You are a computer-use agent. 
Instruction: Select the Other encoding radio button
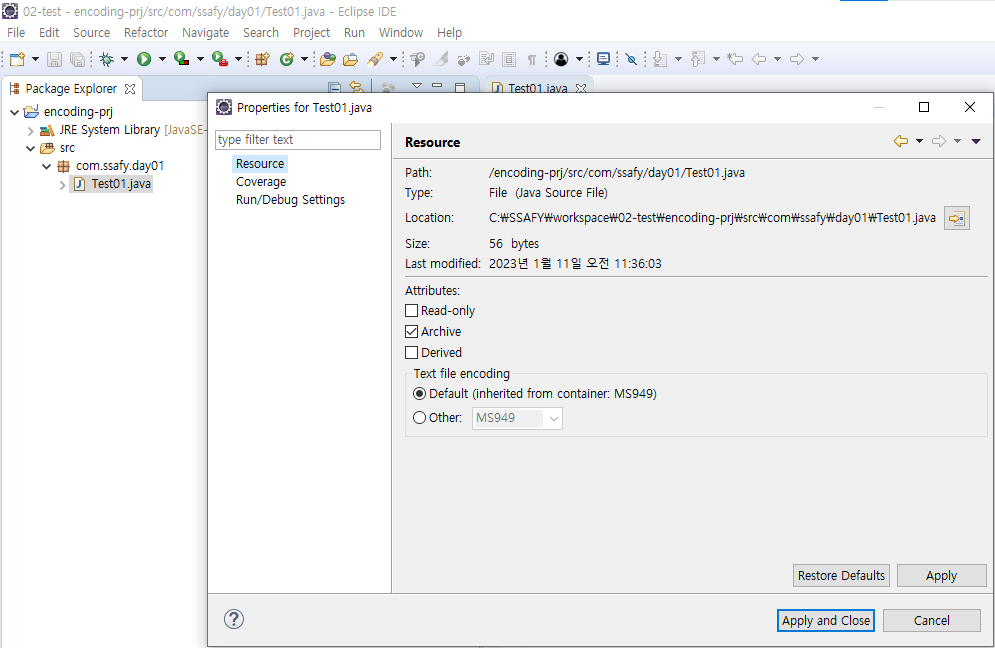419,418
